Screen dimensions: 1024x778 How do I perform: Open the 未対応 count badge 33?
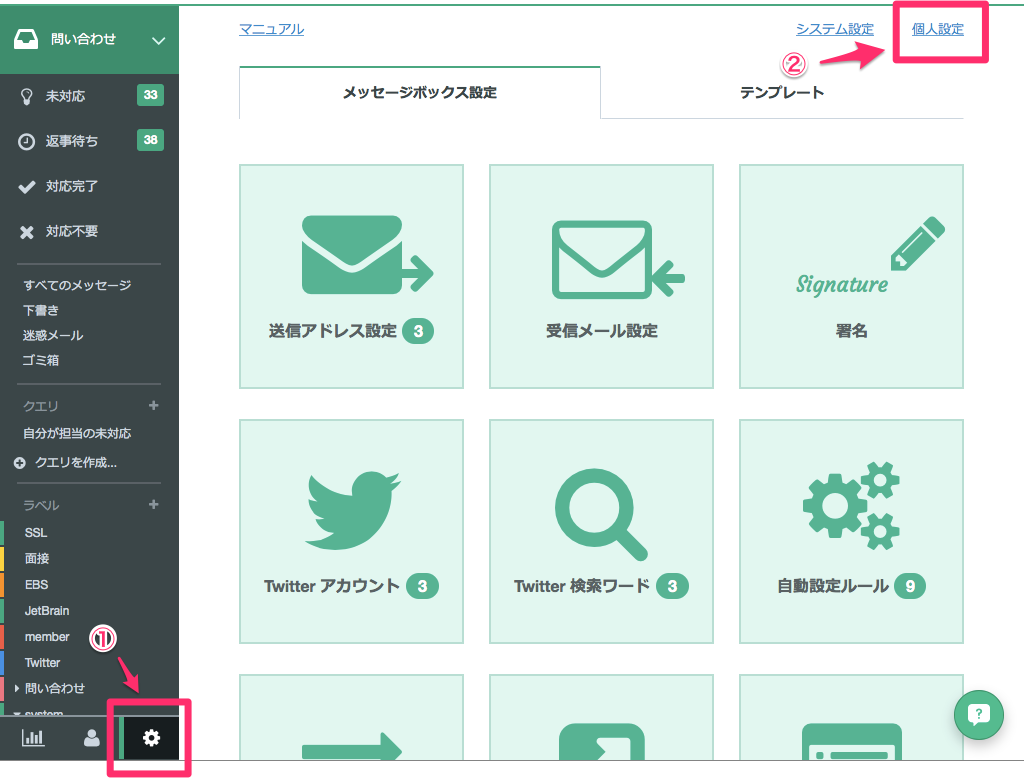[150, 95]
